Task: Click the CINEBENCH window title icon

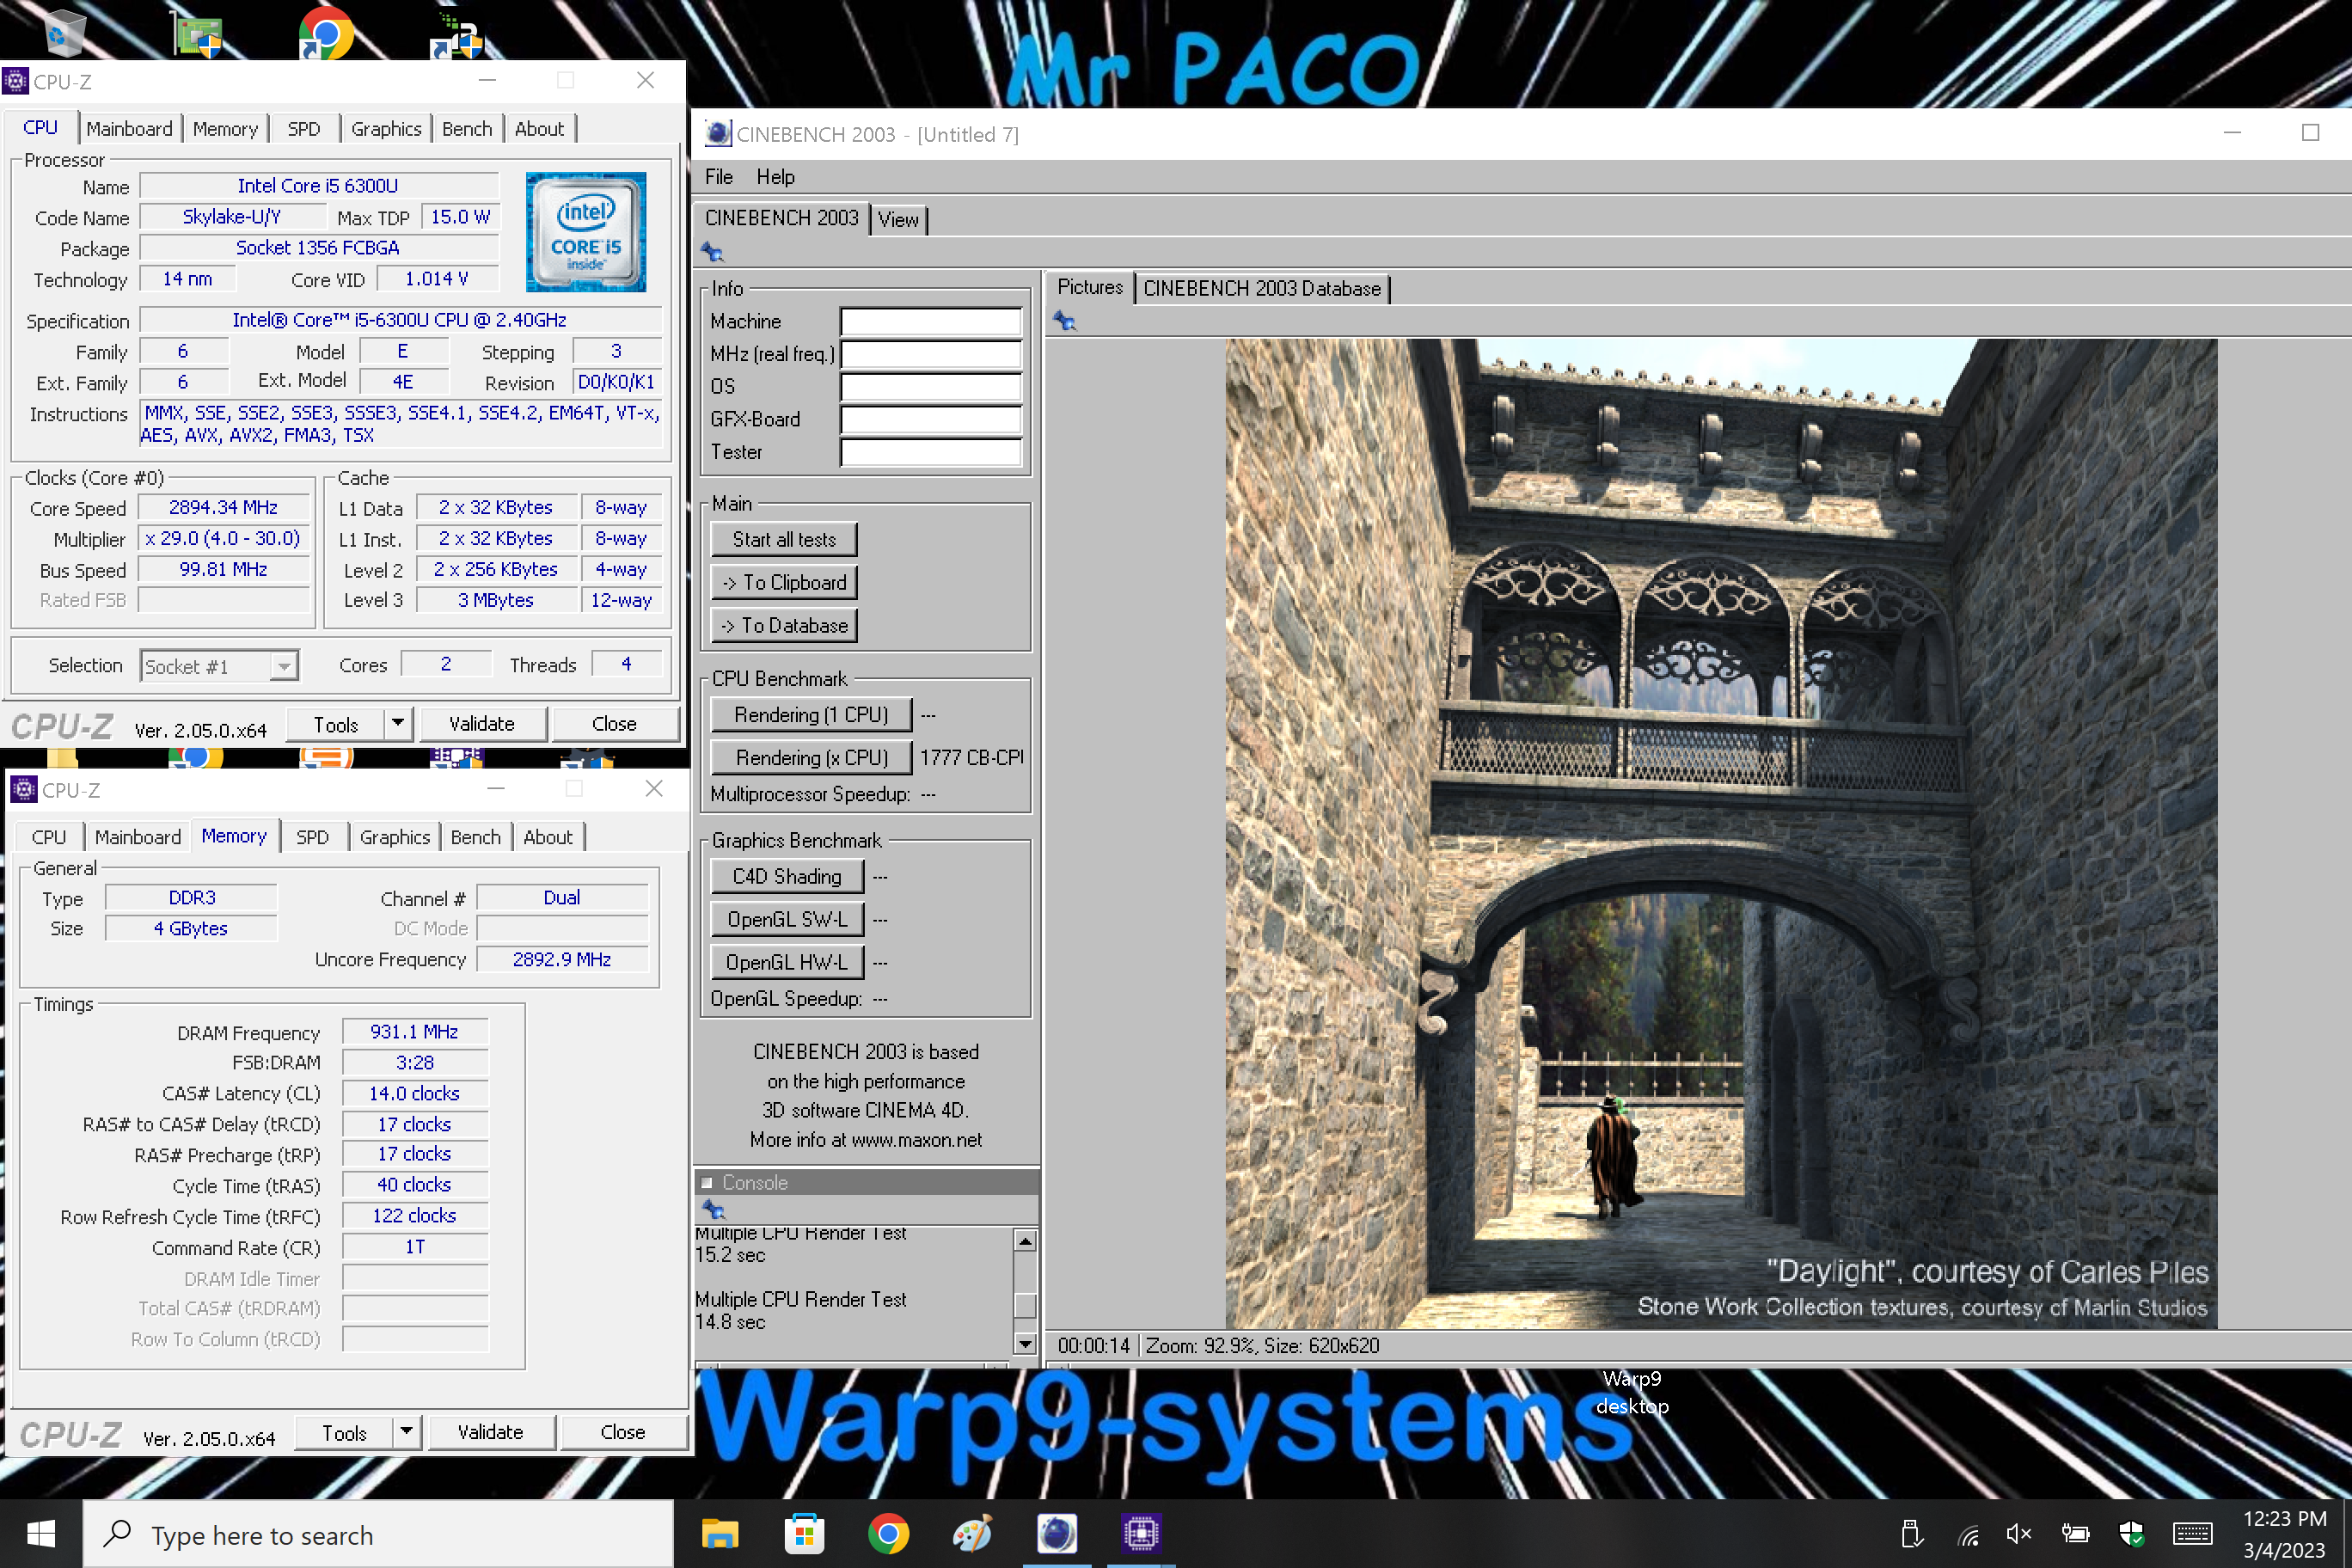Action: tap(717, 134)
